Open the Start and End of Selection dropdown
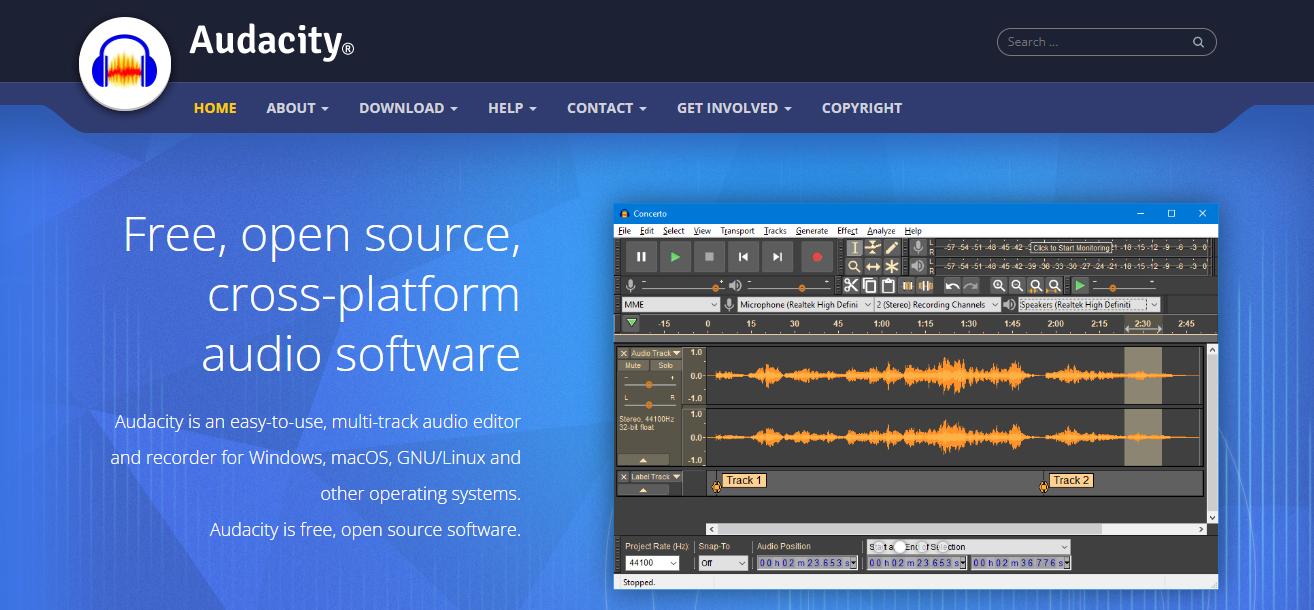 pyautogui.click(x=968, y=547)
